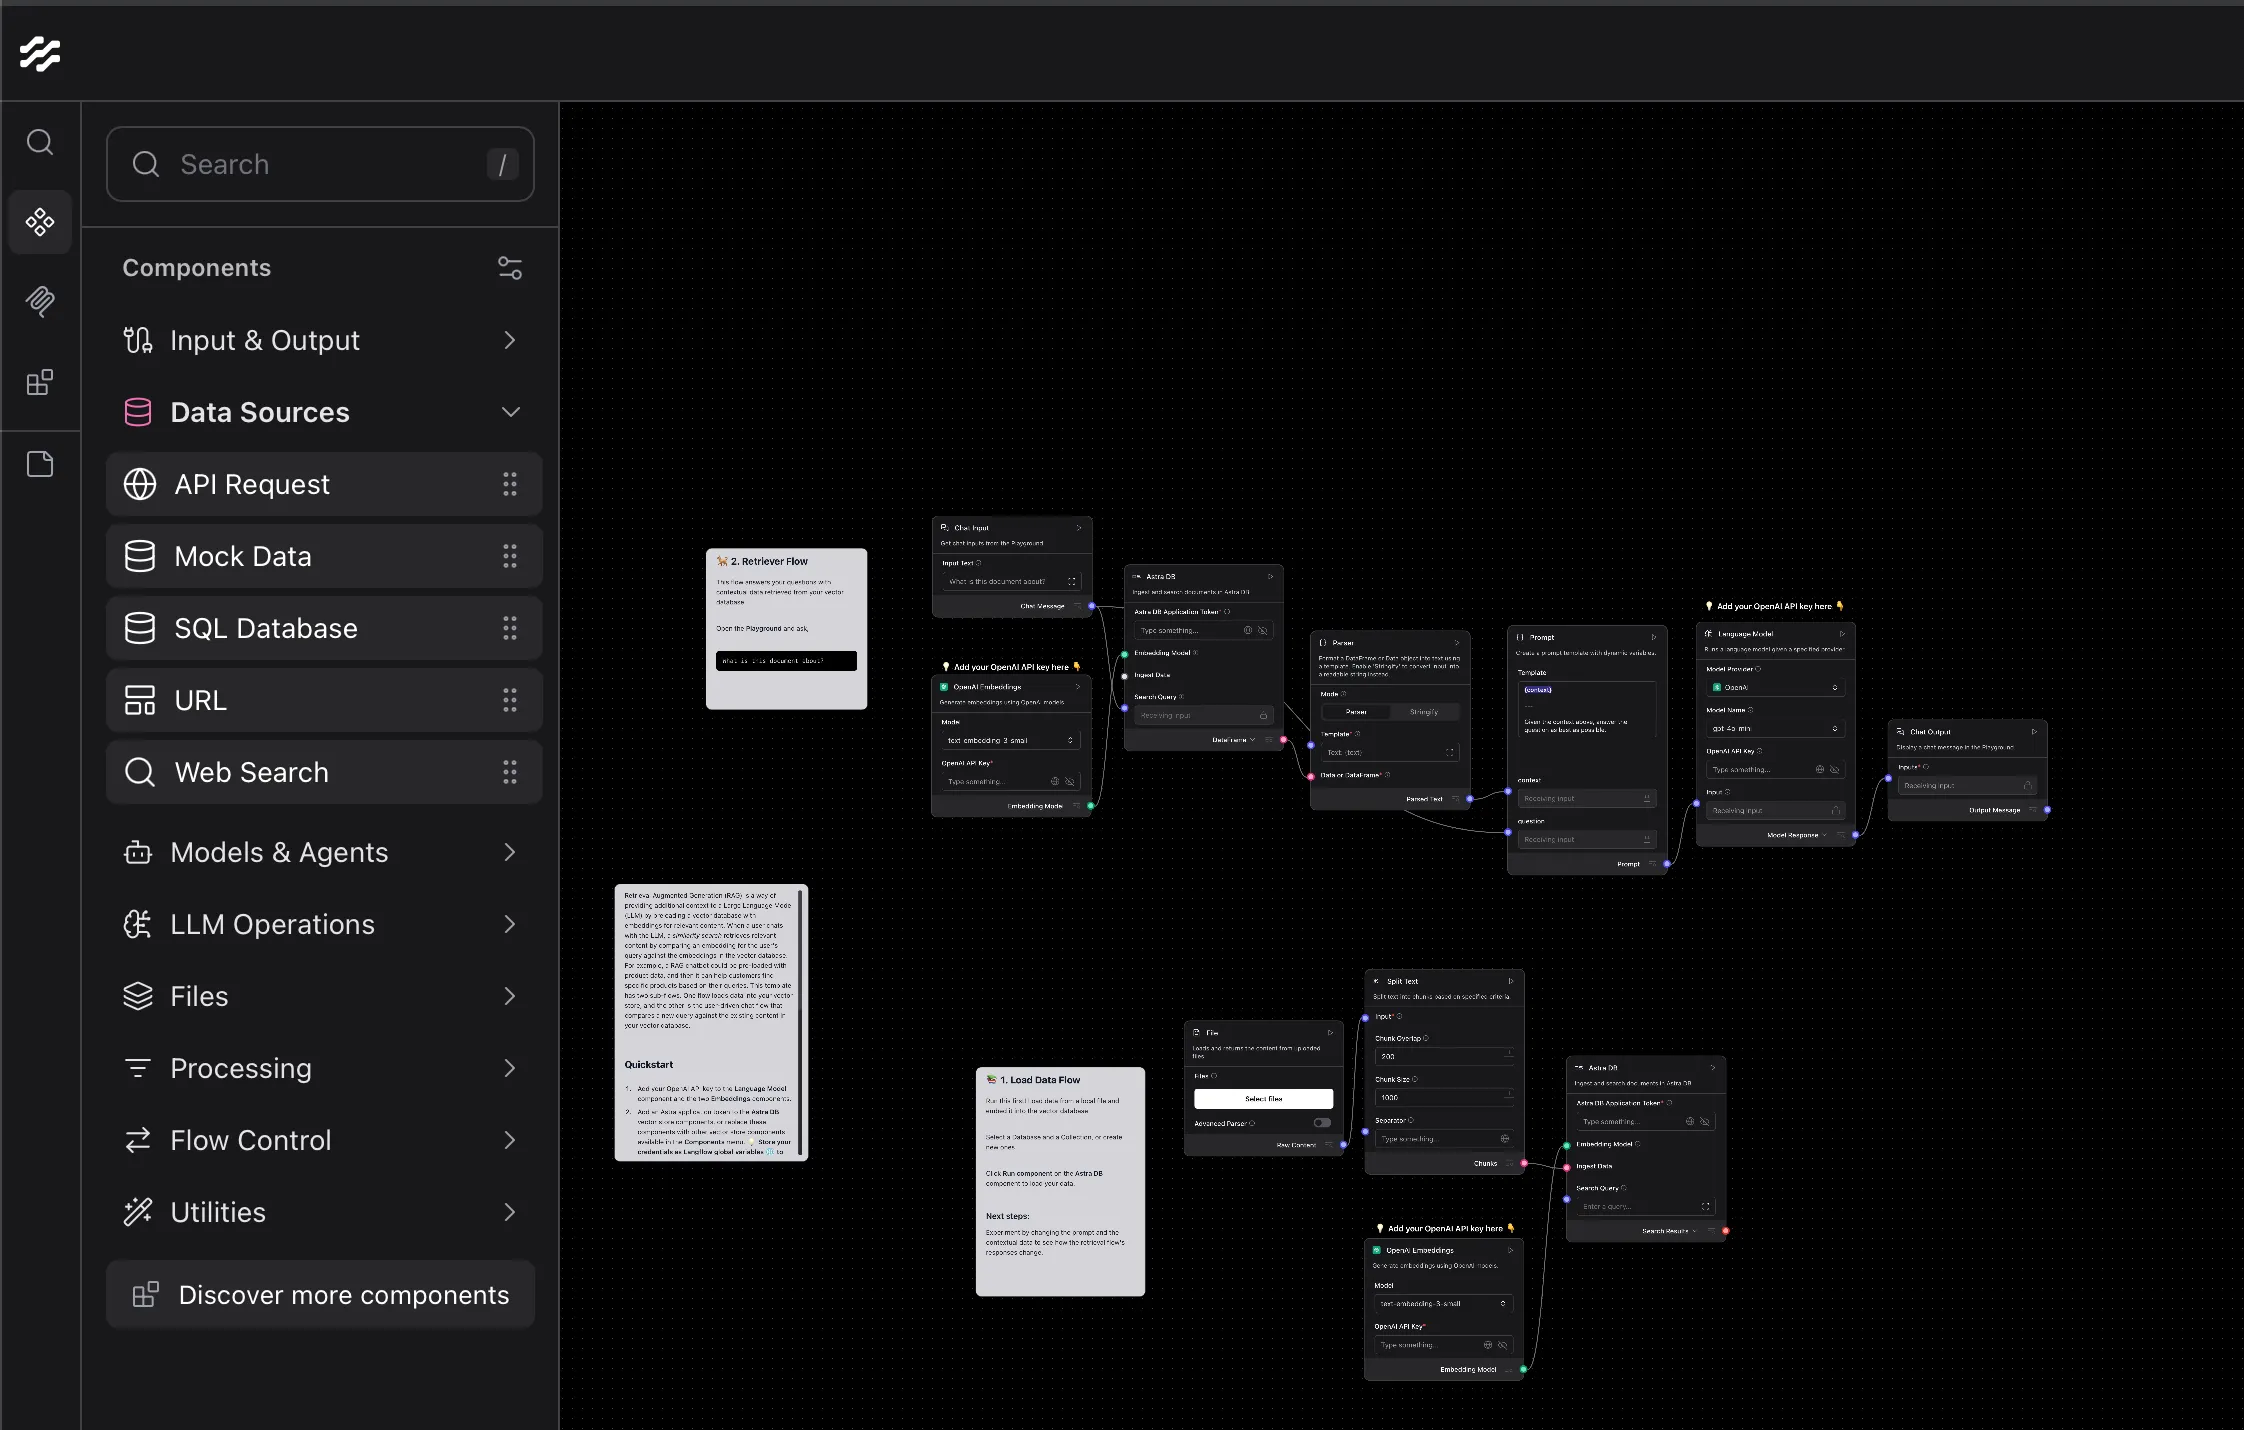
Task: Click the API Request drag handle
Action: coord(510,484)
